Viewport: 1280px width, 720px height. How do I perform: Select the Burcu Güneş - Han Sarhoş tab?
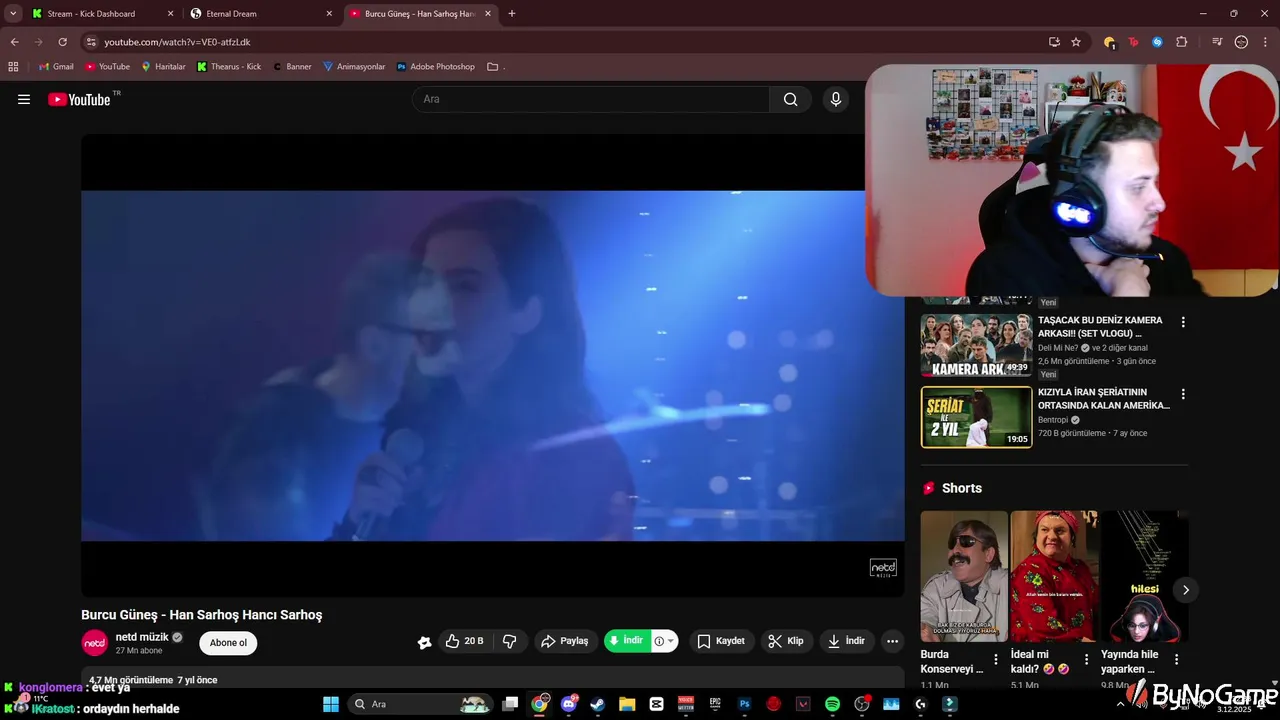(x=419, y=14)
